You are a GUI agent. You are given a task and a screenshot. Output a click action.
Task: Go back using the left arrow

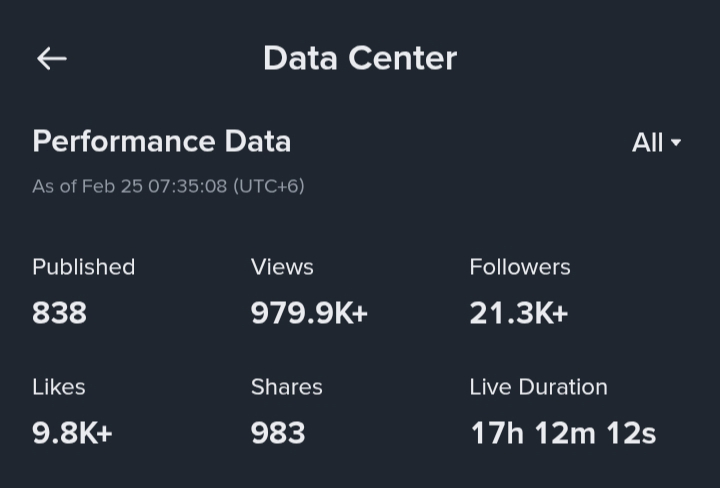(x=51, y=59)
